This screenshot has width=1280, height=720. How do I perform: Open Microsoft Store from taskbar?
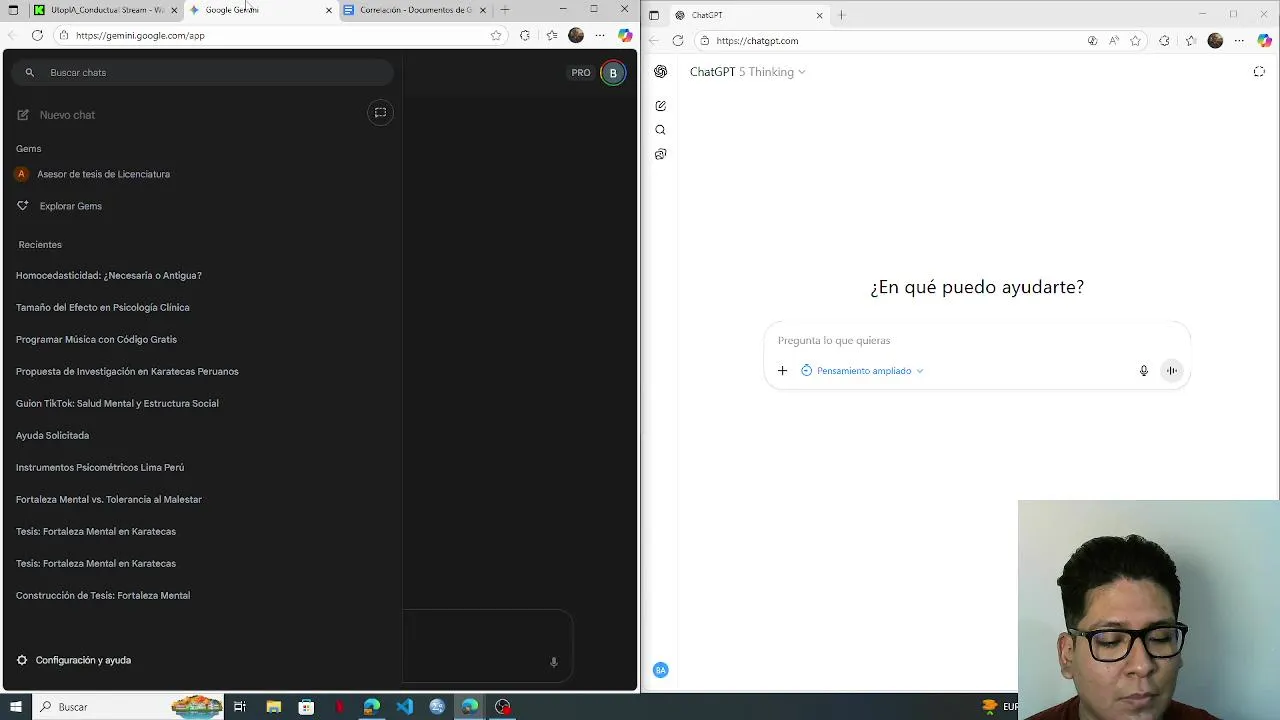306,707
